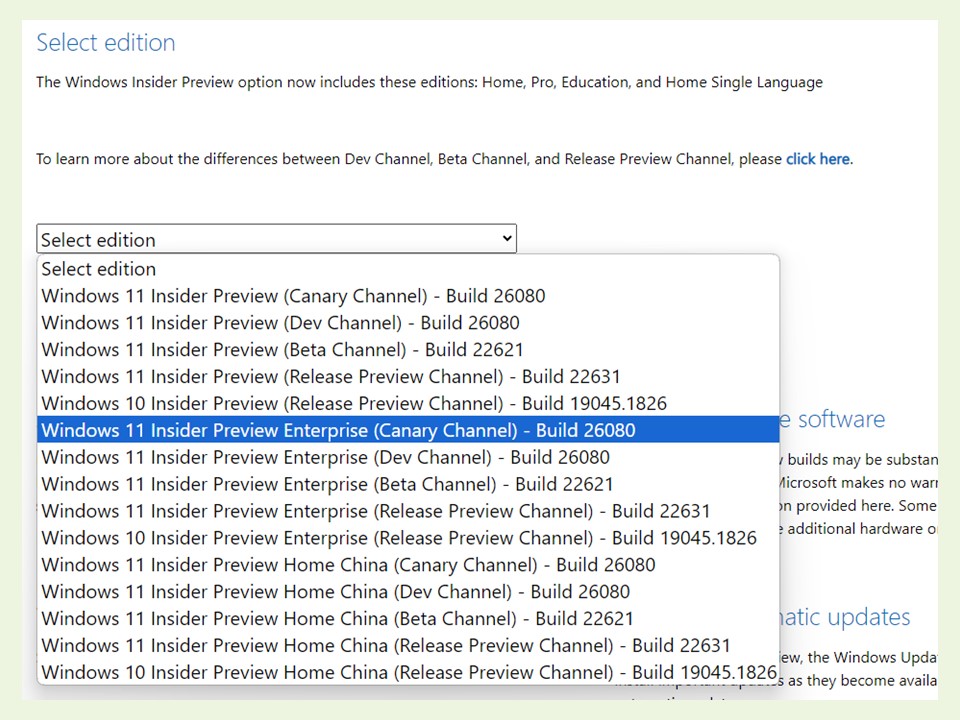Screen dimensions: 960x720
Task: Pick Windows 10 Insider Preview (Release Preview Channel) - Build 19045.1826
Action: 408,403
